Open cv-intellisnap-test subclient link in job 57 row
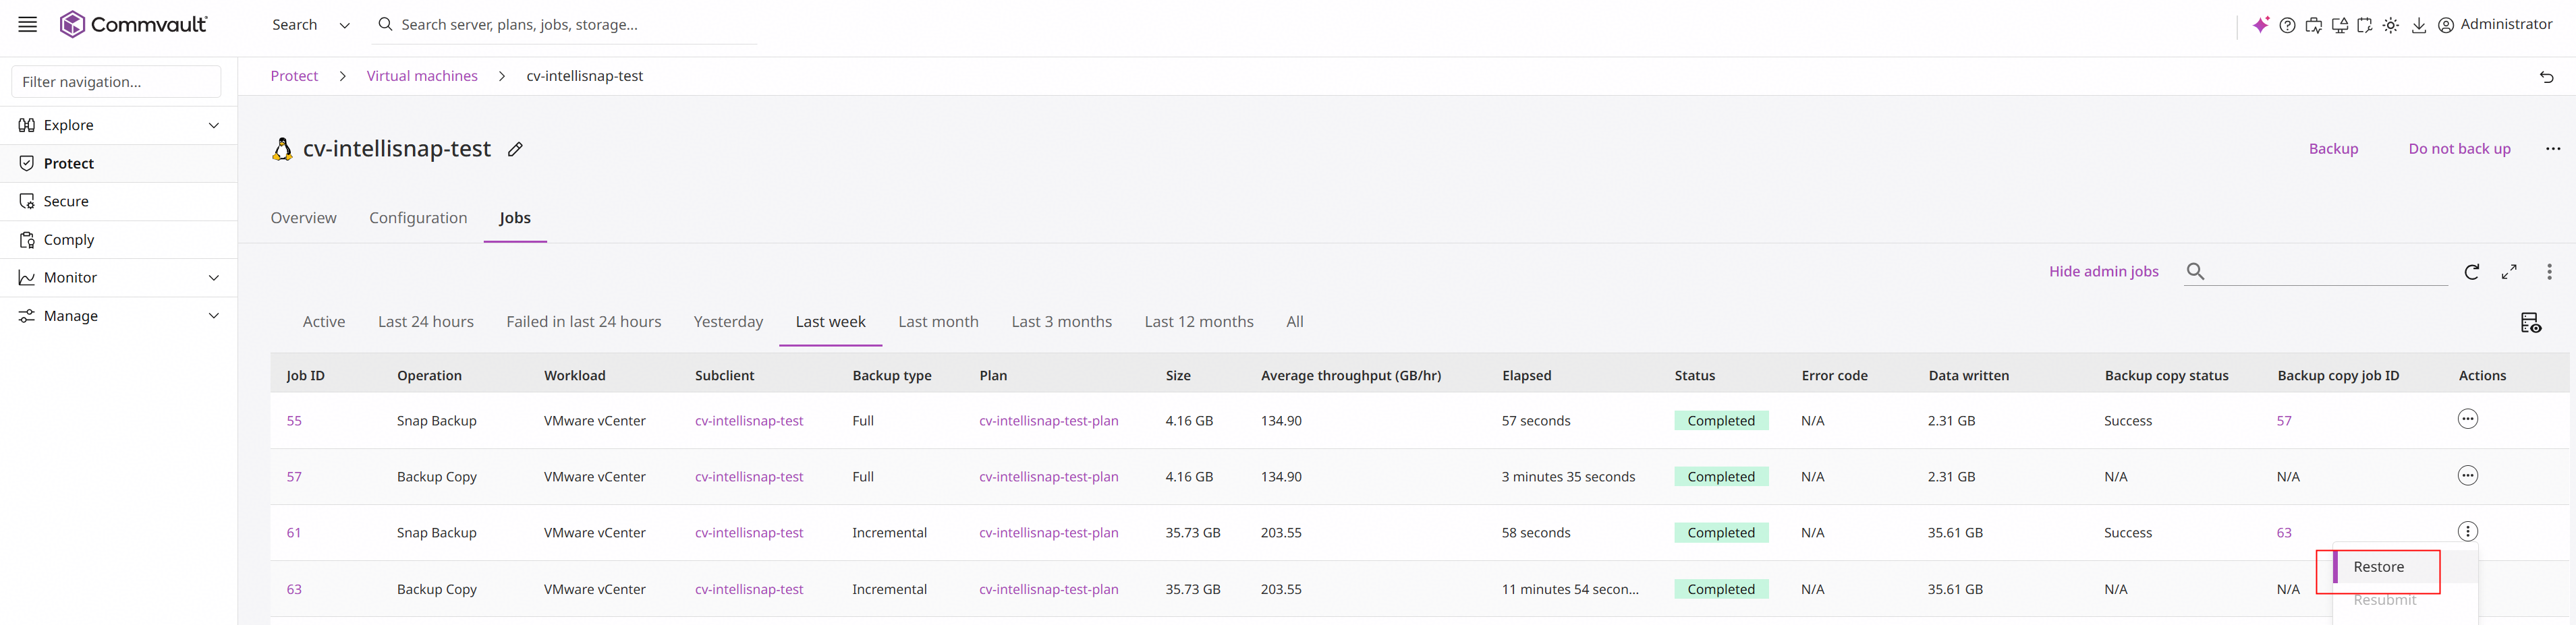This screenshot has height=625, width=2576. coord(749,477)
